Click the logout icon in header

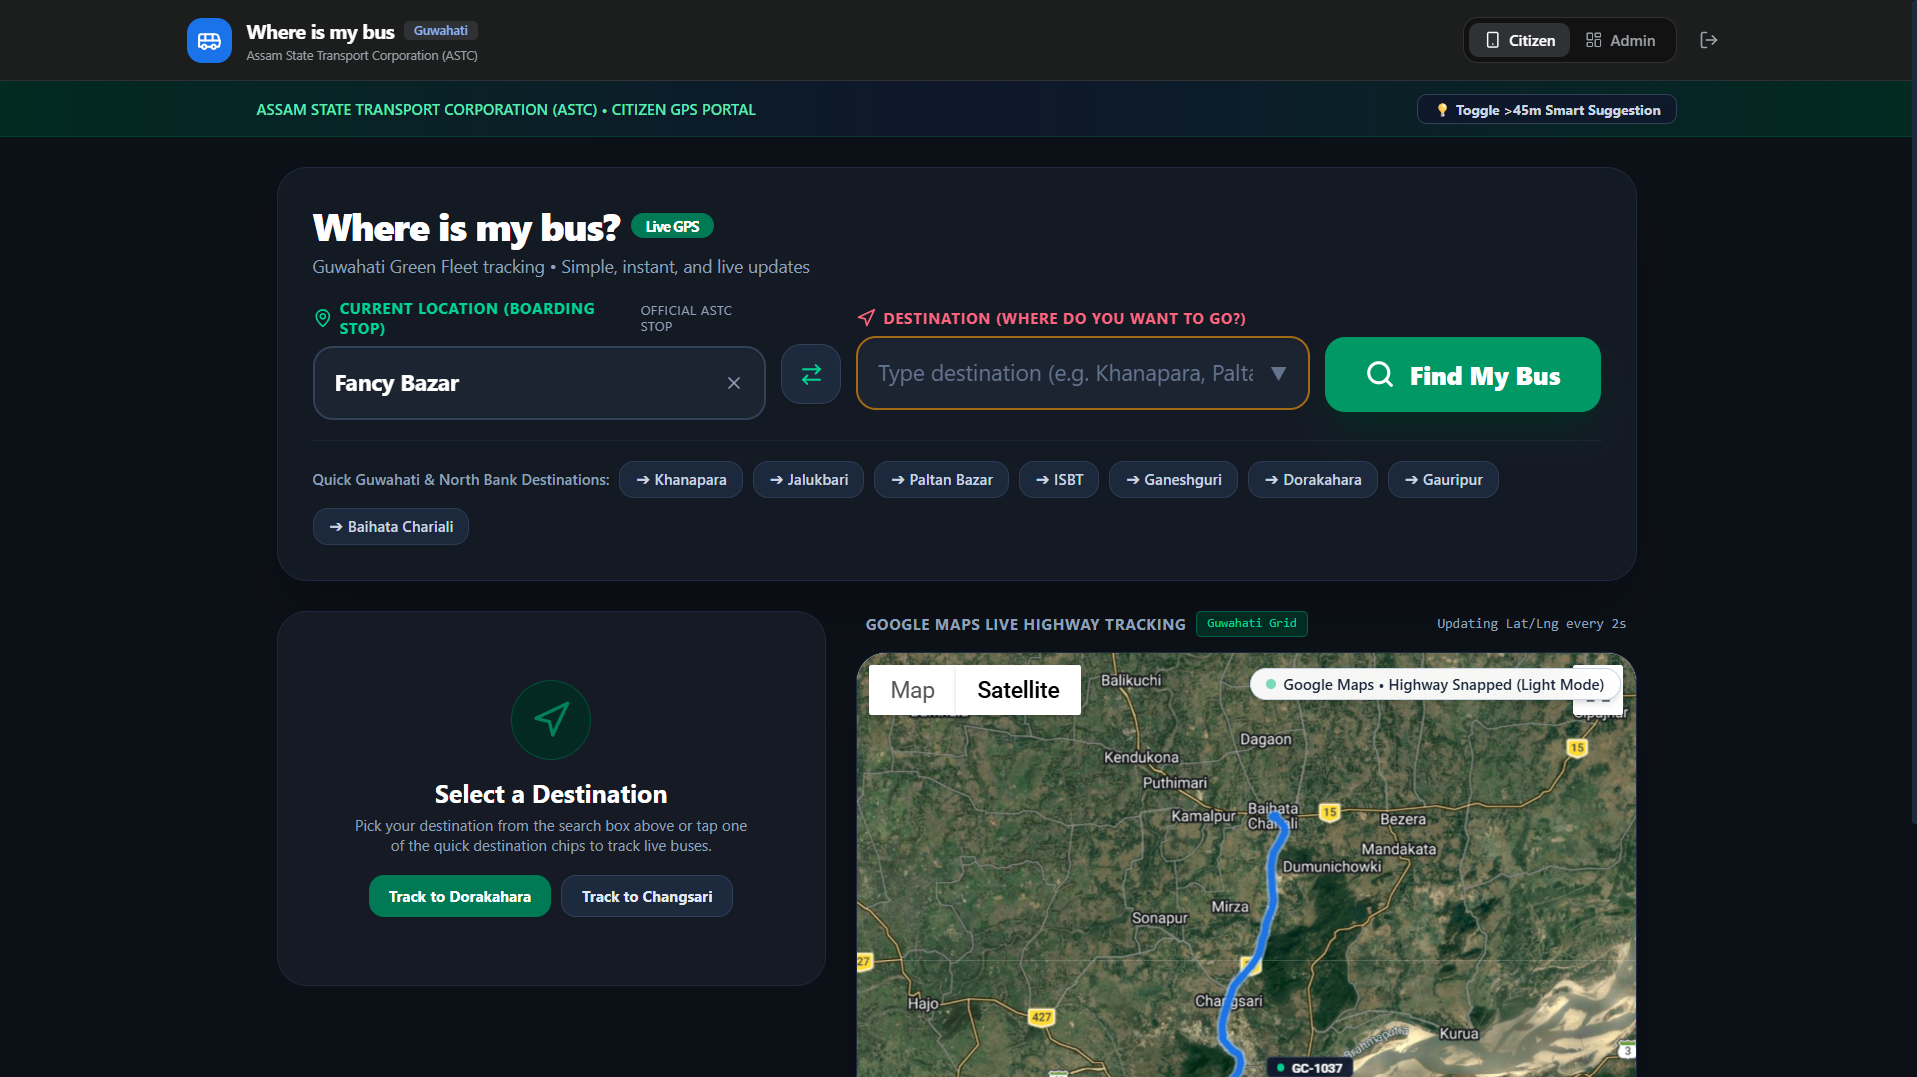point(1709,40)
